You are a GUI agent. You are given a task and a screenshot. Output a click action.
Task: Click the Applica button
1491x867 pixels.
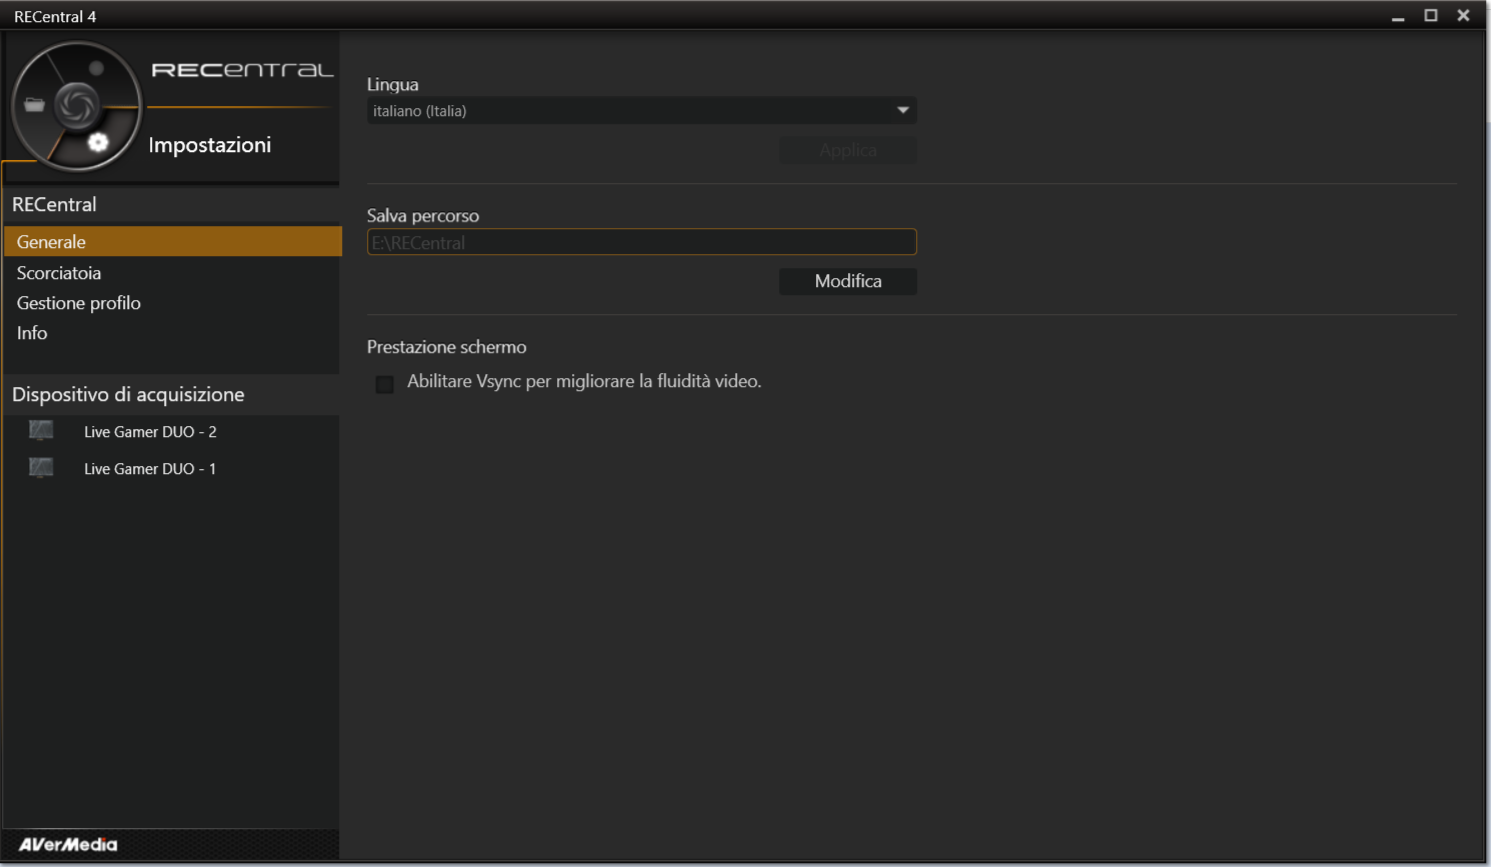(848, 150)
